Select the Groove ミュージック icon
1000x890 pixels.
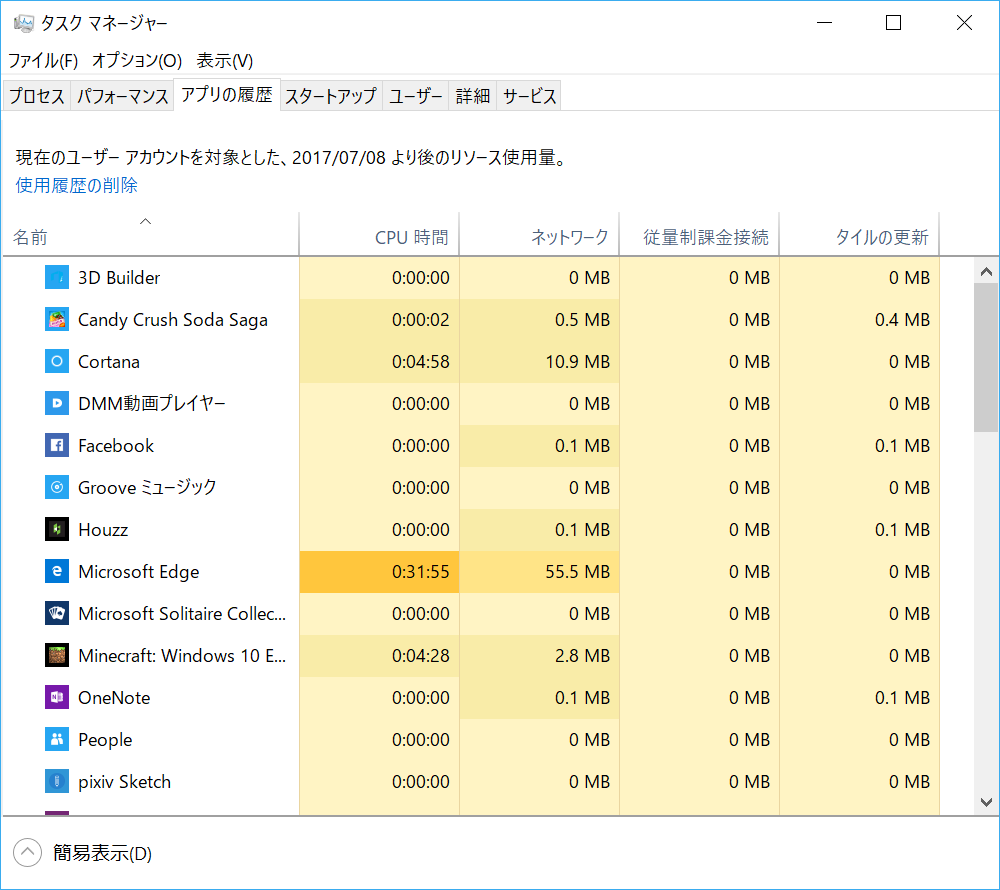click(57, 488)
